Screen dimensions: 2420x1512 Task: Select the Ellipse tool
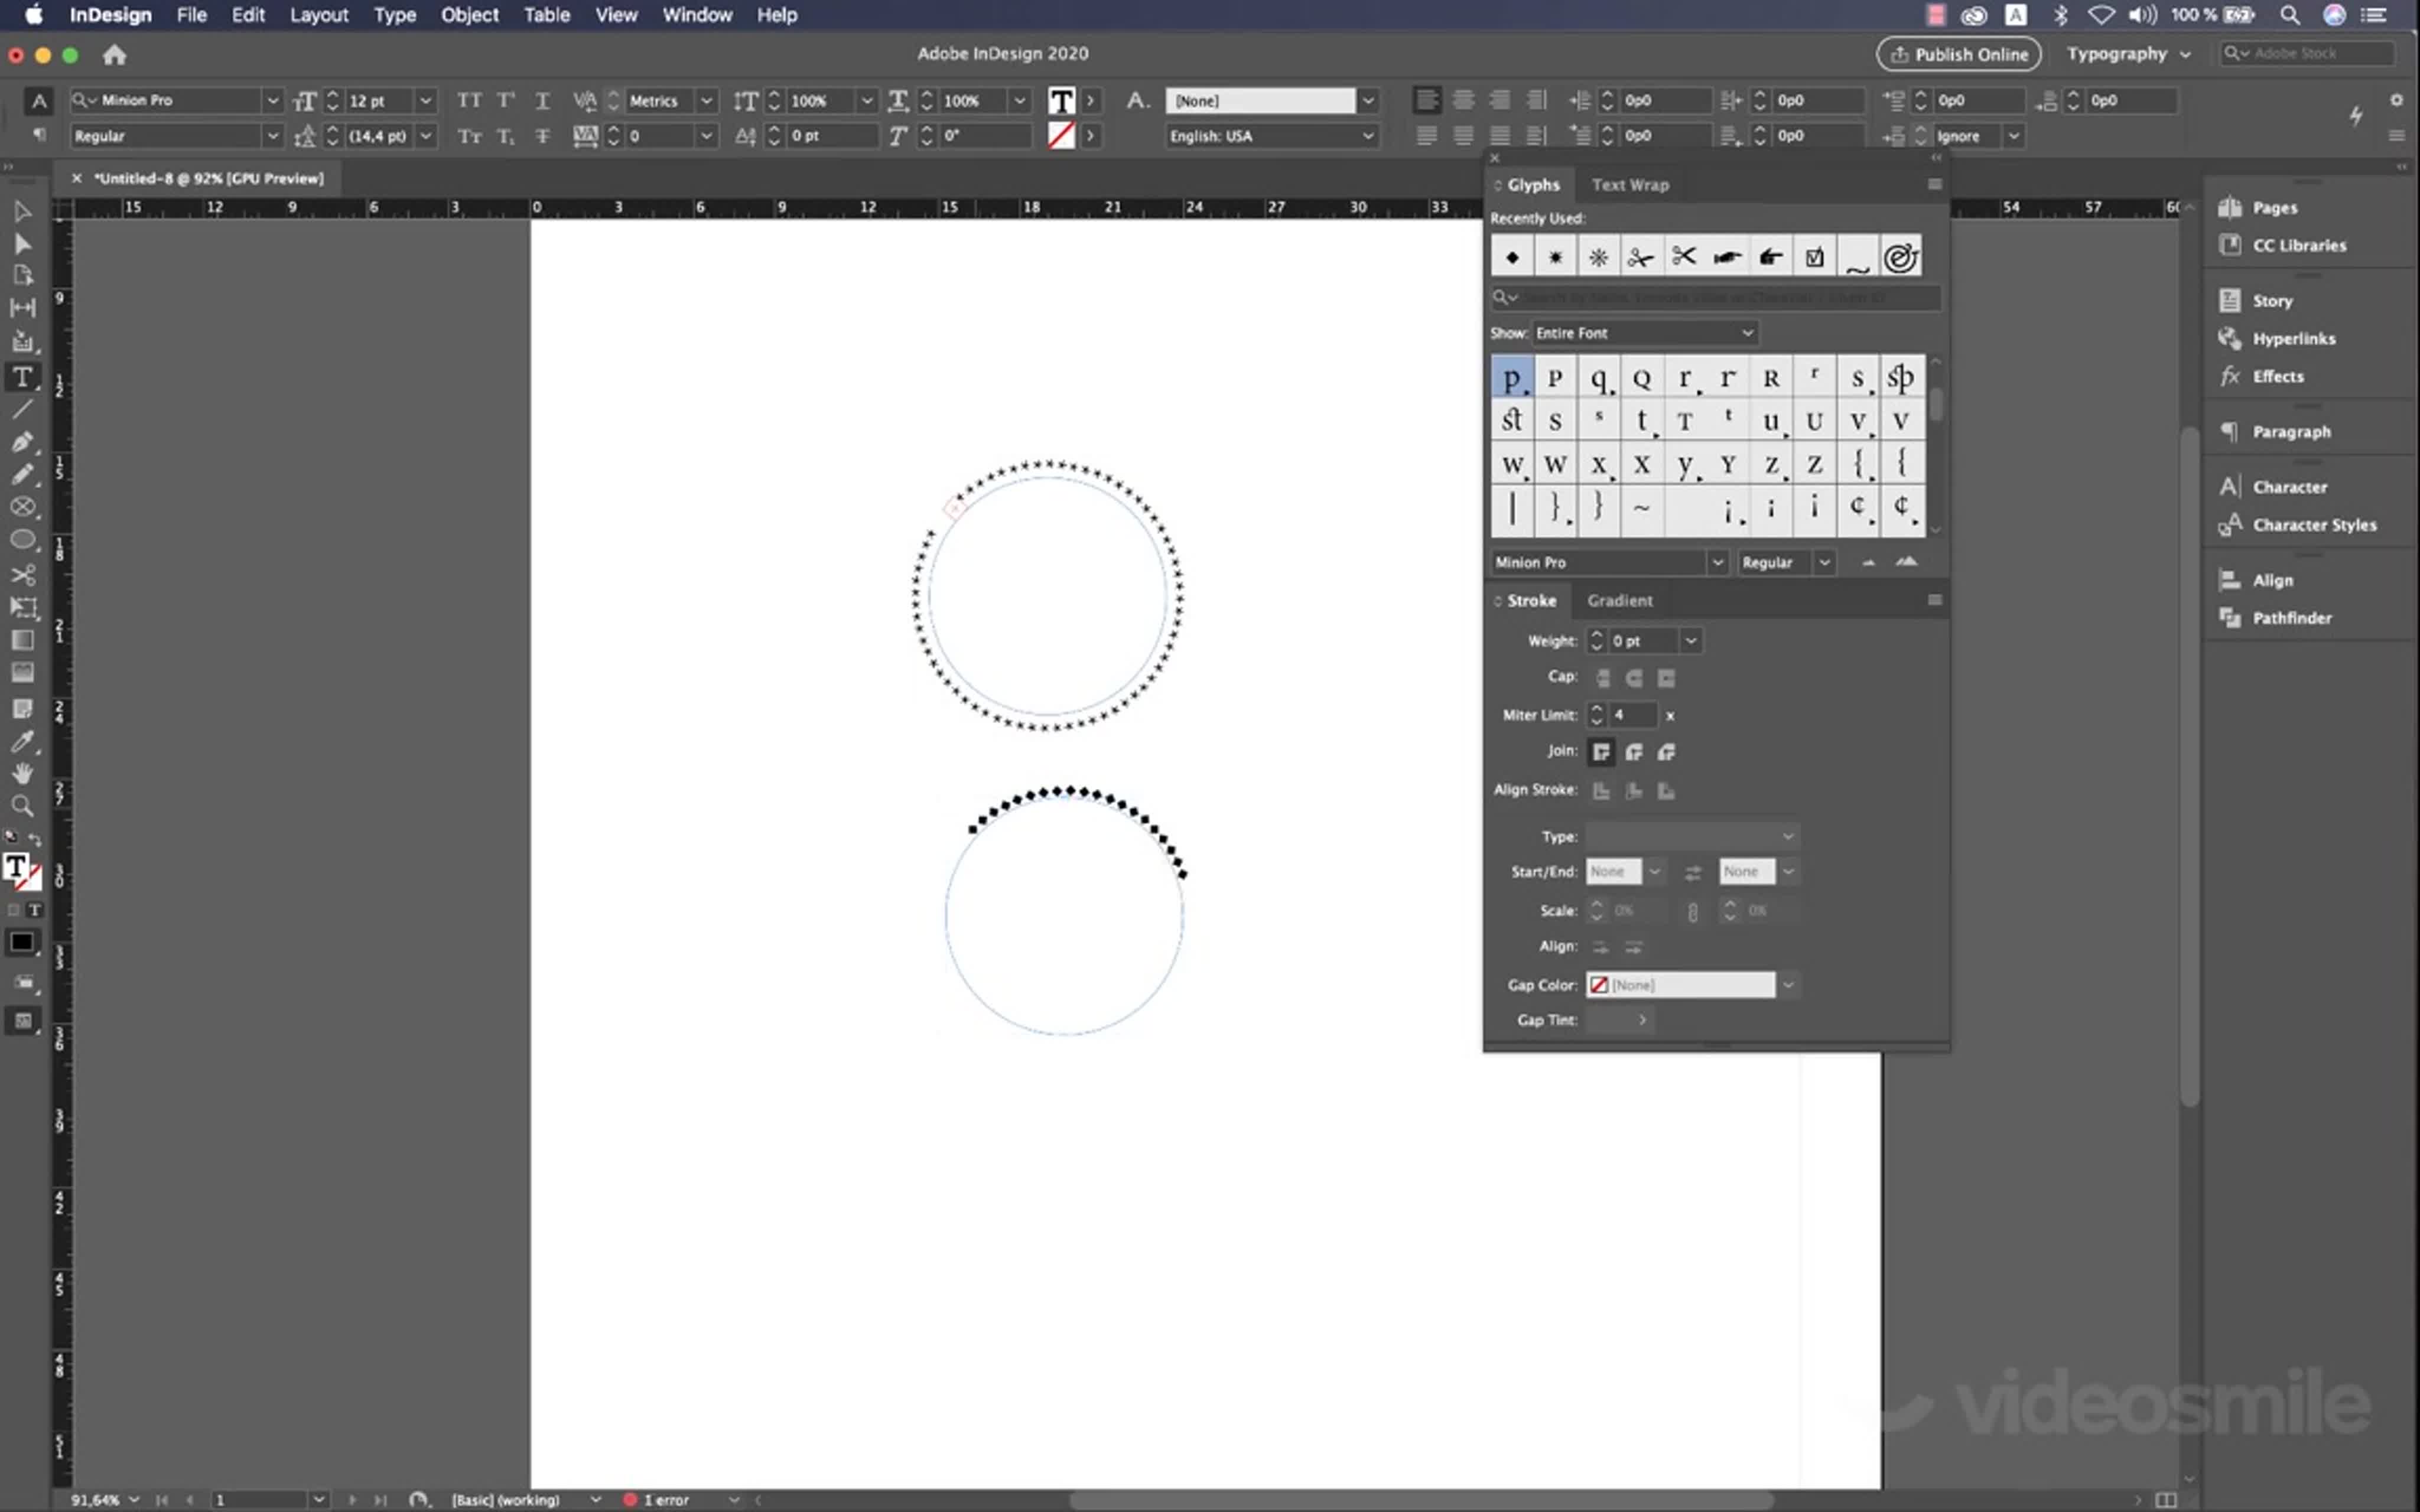coord(22,540)
